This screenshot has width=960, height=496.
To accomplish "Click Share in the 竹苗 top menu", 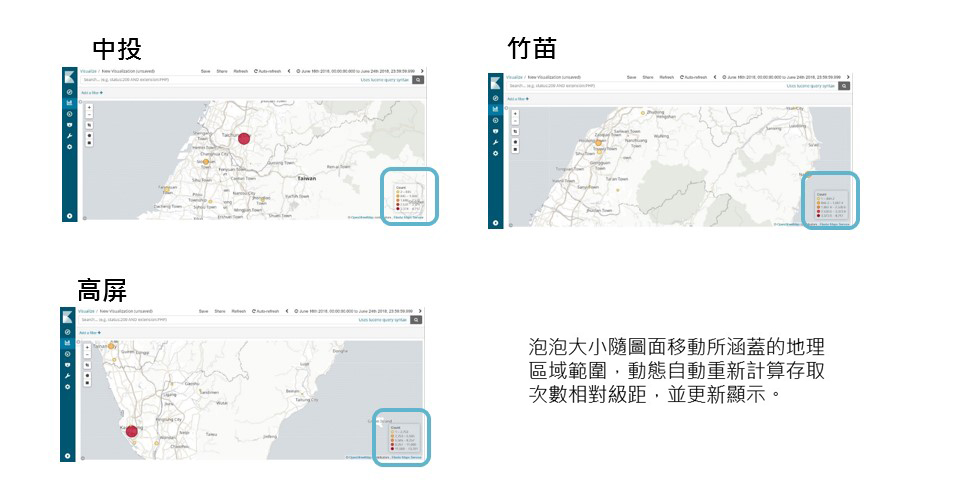I will point(647,77).
